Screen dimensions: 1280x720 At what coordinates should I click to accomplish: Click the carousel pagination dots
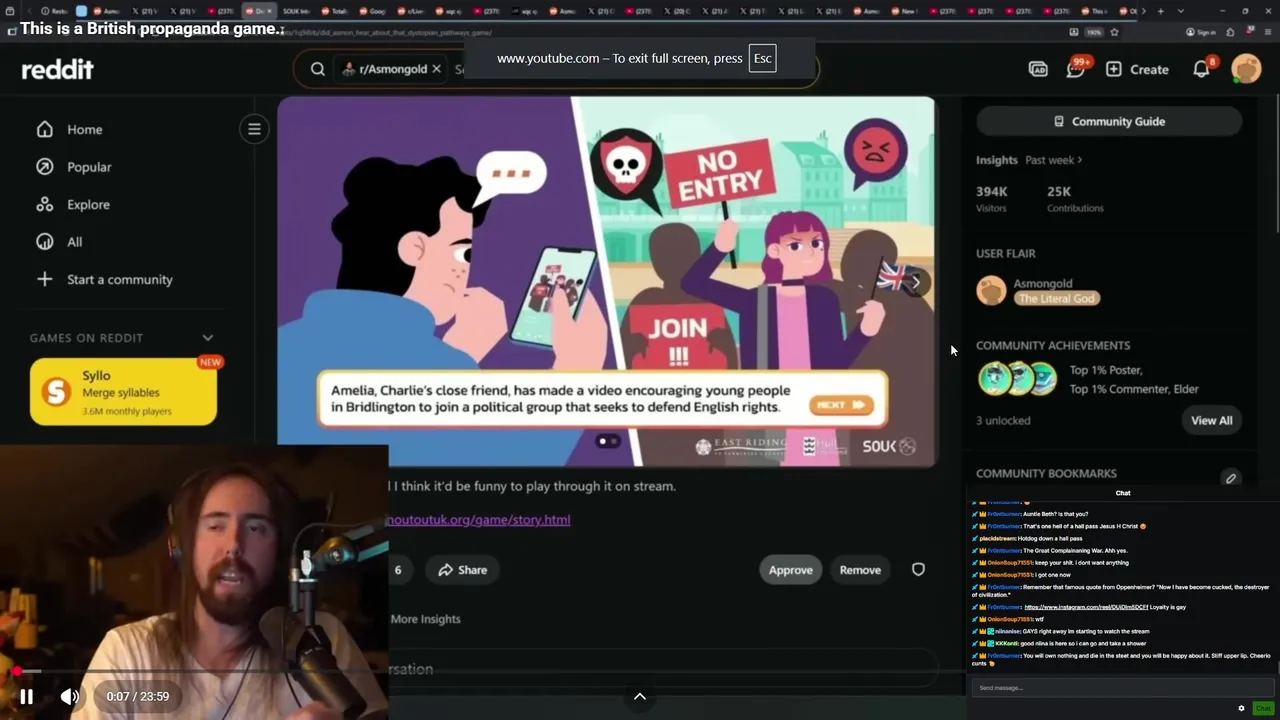coord(607,441)
